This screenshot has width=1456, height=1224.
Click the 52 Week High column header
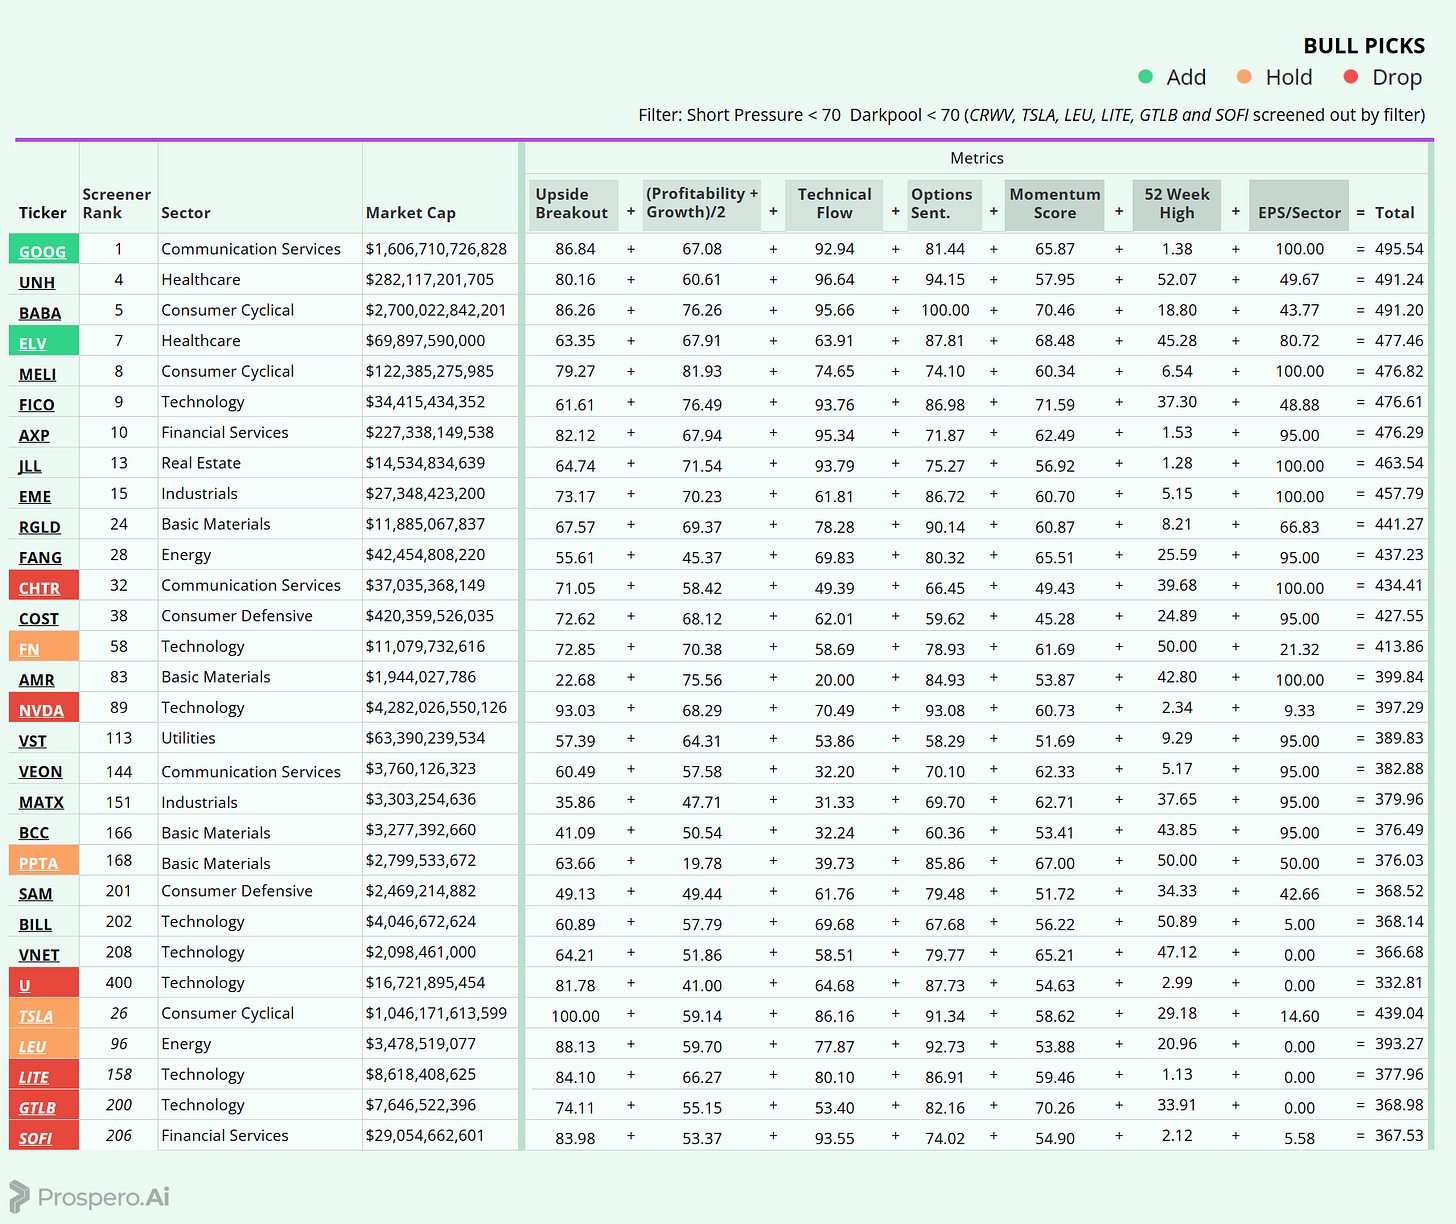[1177, 204]
